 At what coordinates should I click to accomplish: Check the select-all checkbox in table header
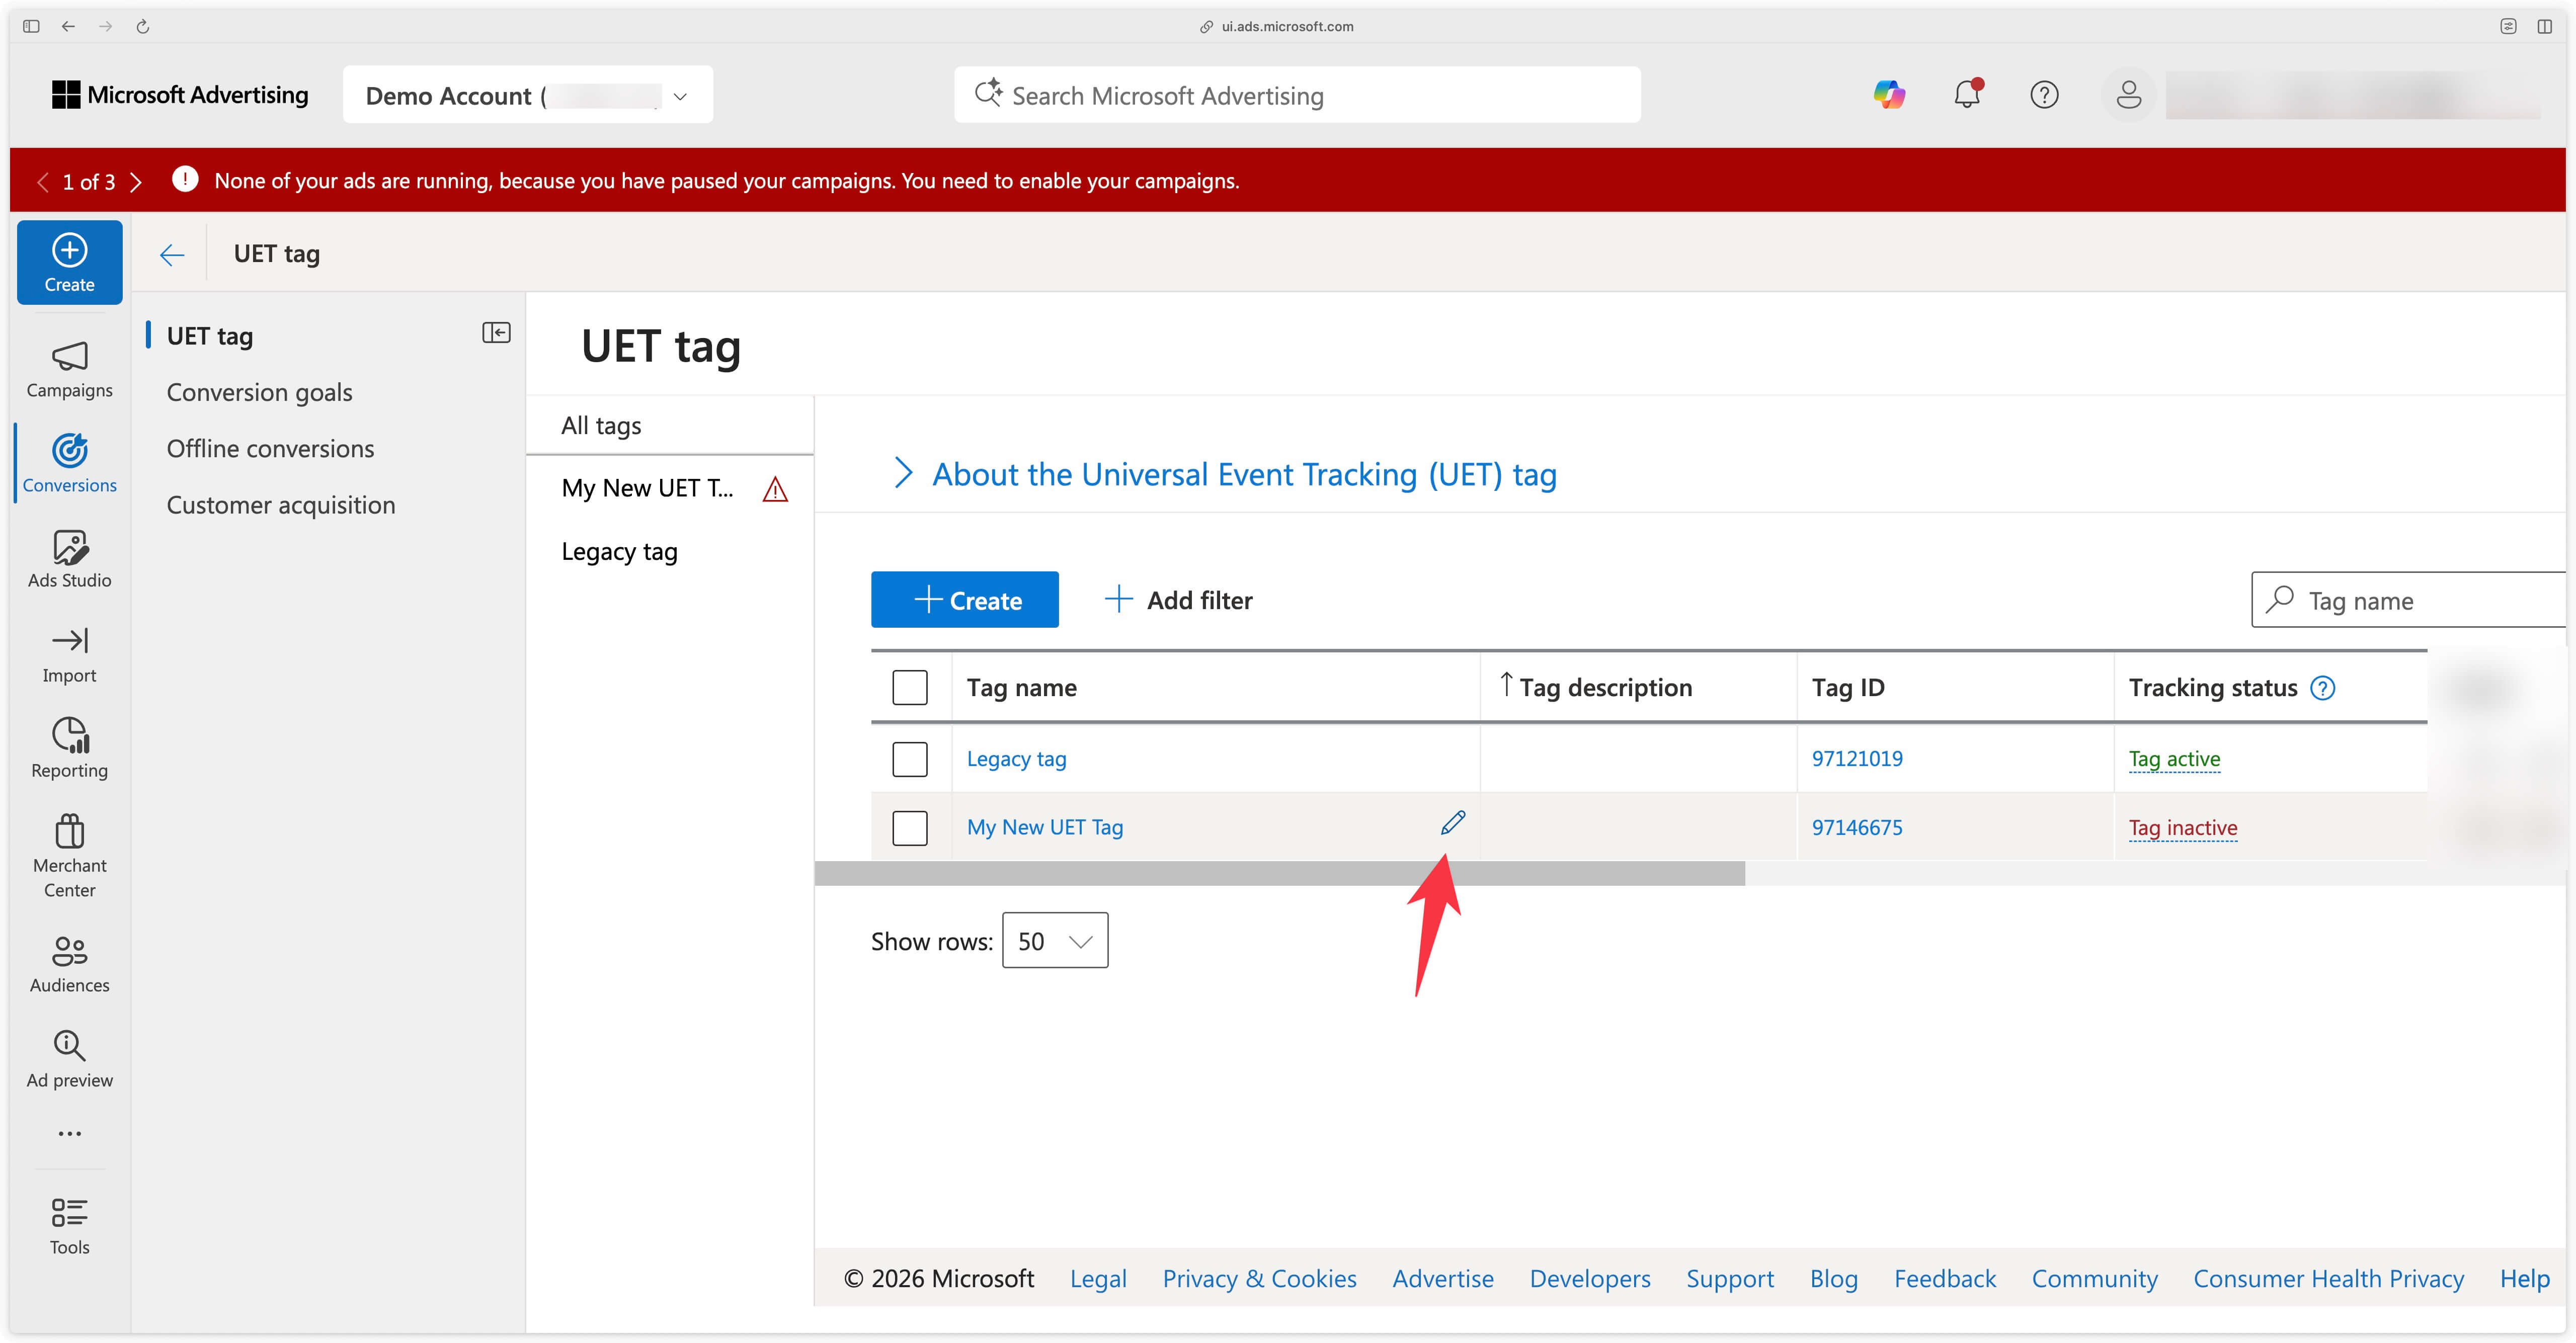pyautogui.click(x=909, y=686)
